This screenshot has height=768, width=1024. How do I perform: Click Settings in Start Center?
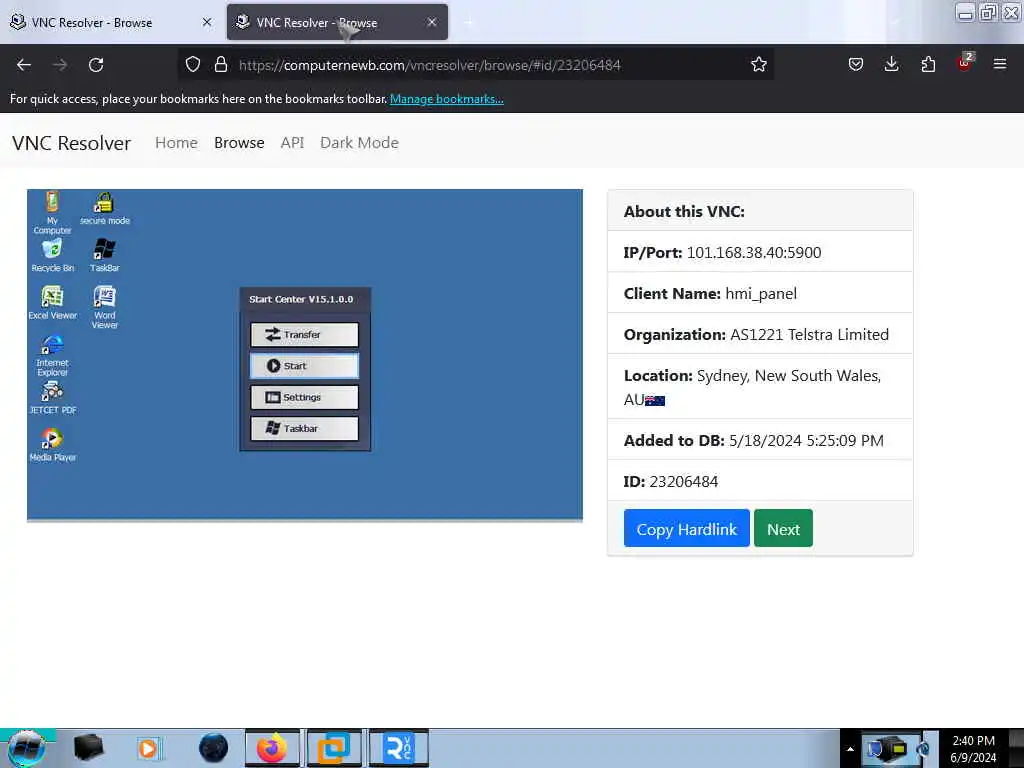coord(304,397)
